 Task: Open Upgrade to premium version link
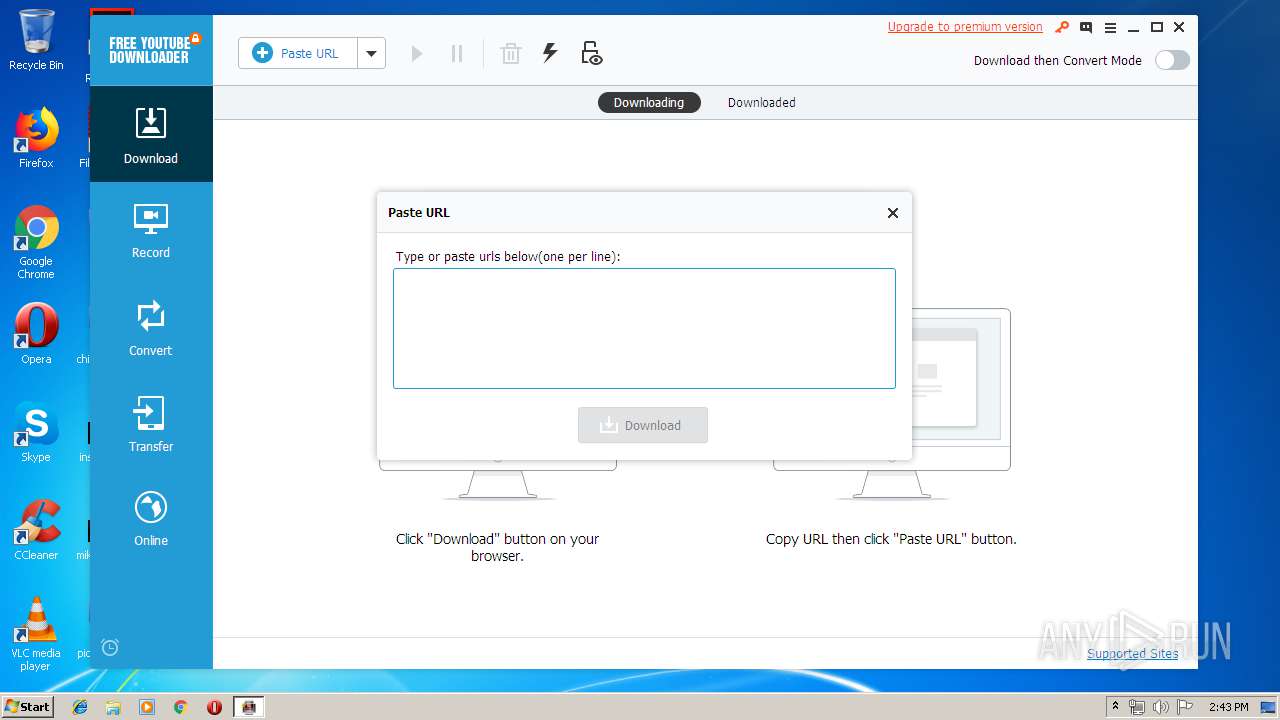pos(965,27)
